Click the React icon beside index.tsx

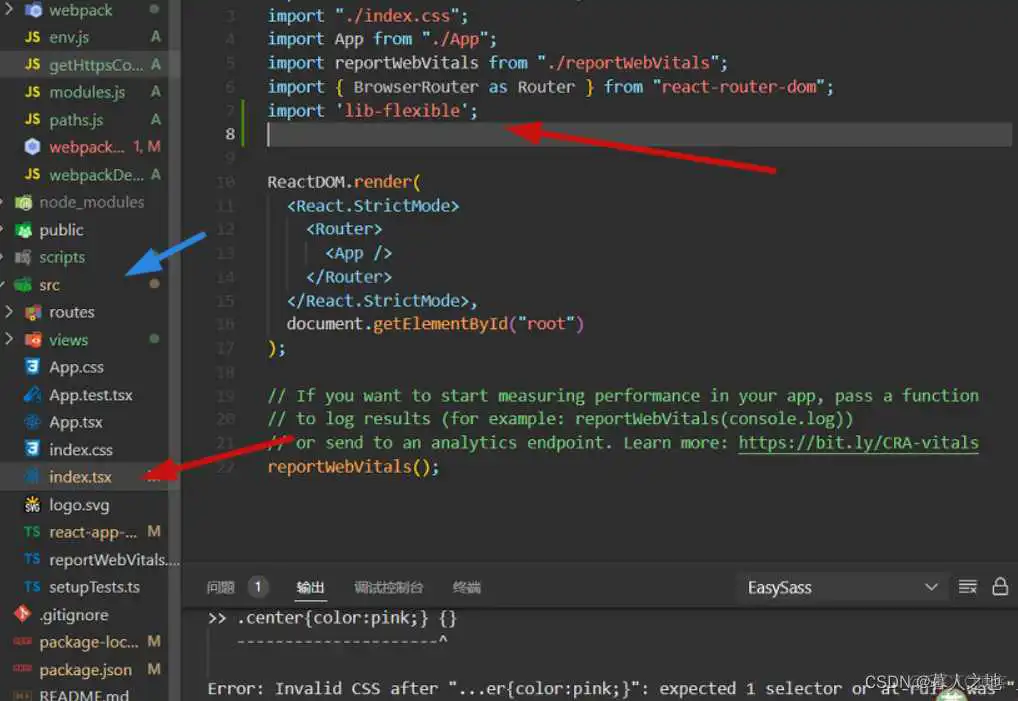pos(31,476)
